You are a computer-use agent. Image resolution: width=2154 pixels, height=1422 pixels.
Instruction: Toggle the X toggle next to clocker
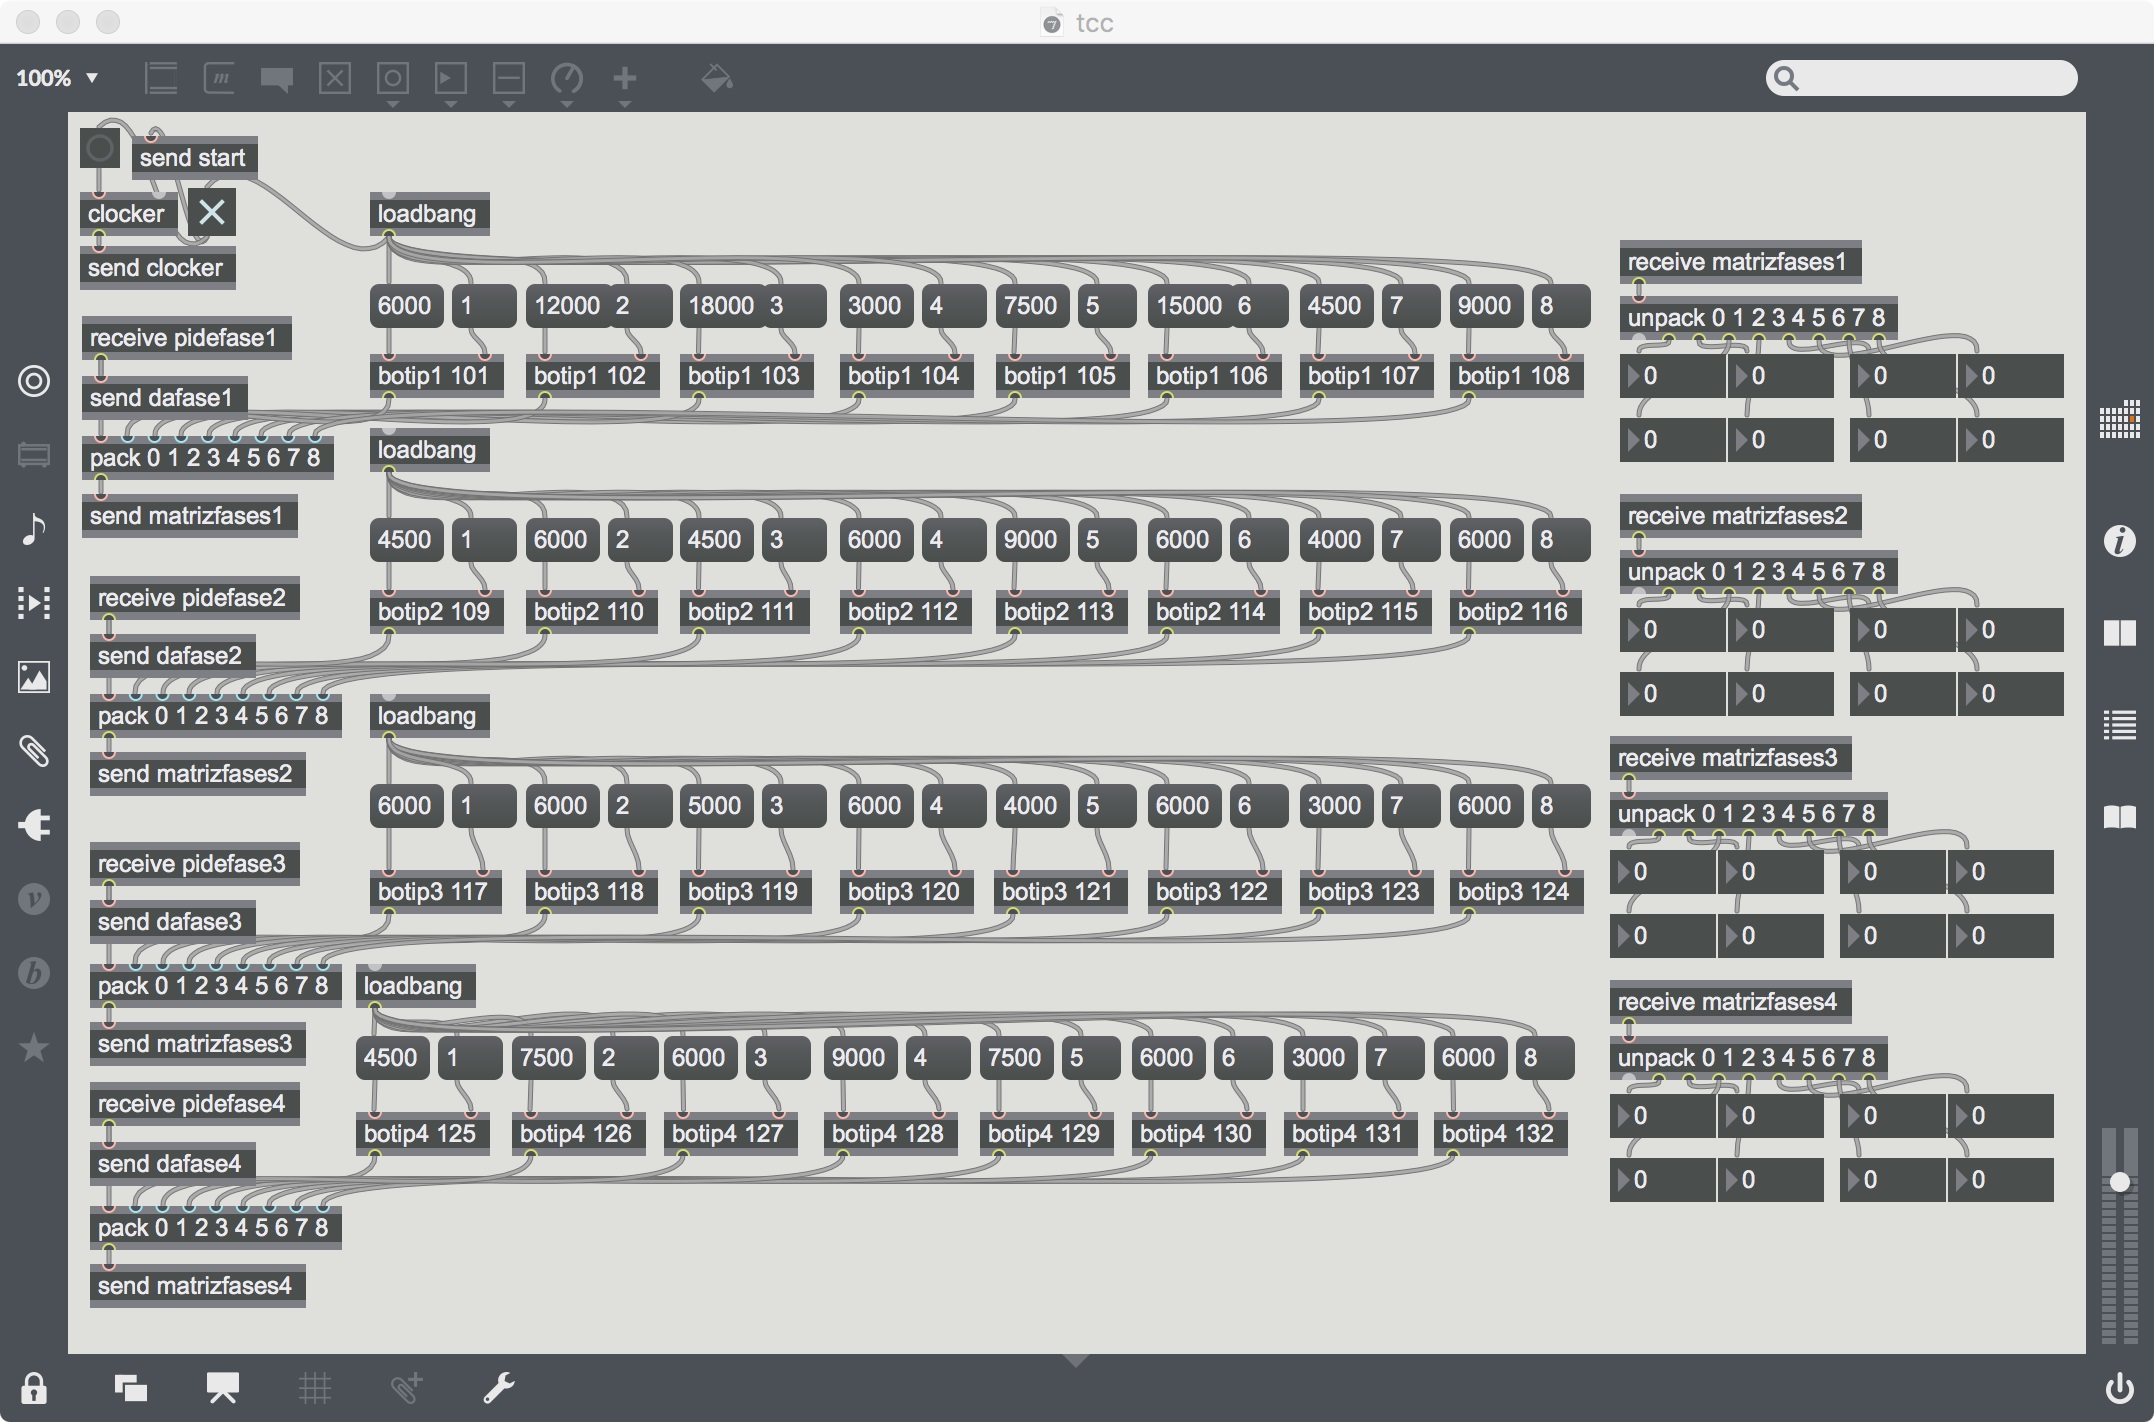tap(211, 212)
